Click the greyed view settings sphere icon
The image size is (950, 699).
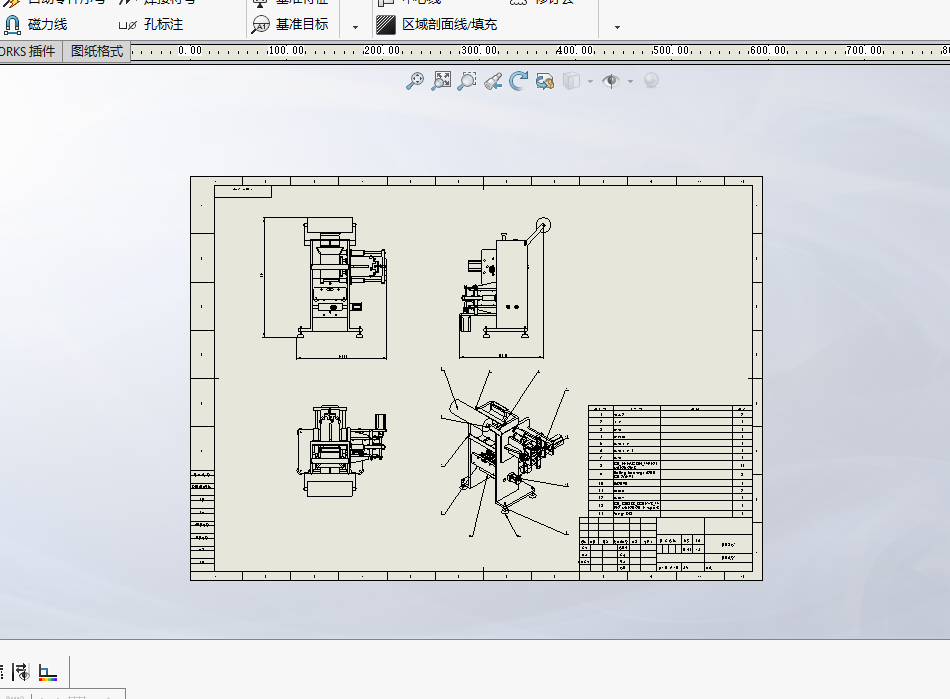[x=651, y=81]
